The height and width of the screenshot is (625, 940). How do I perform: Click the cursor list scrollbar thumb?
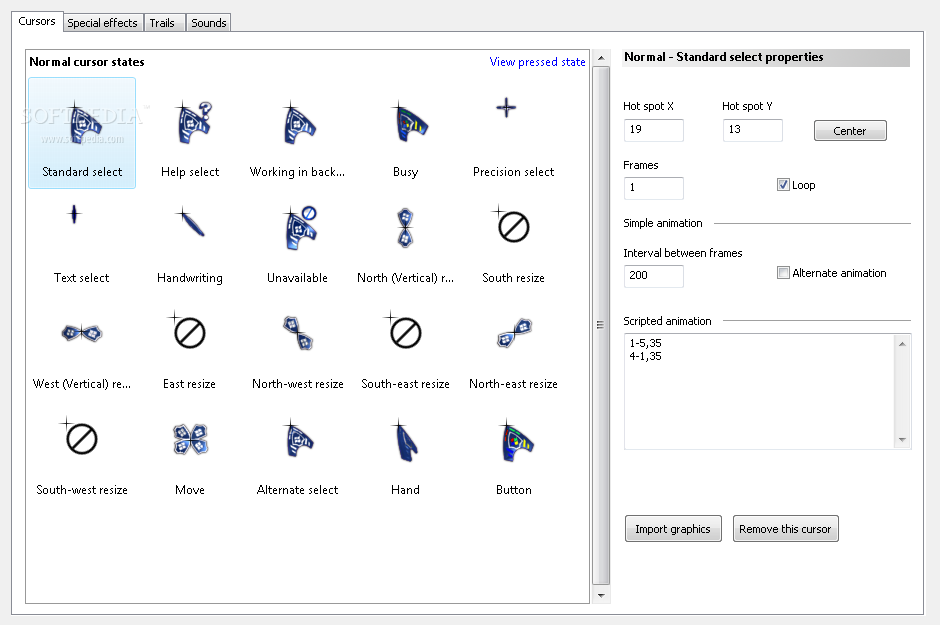tap(601, 325)
